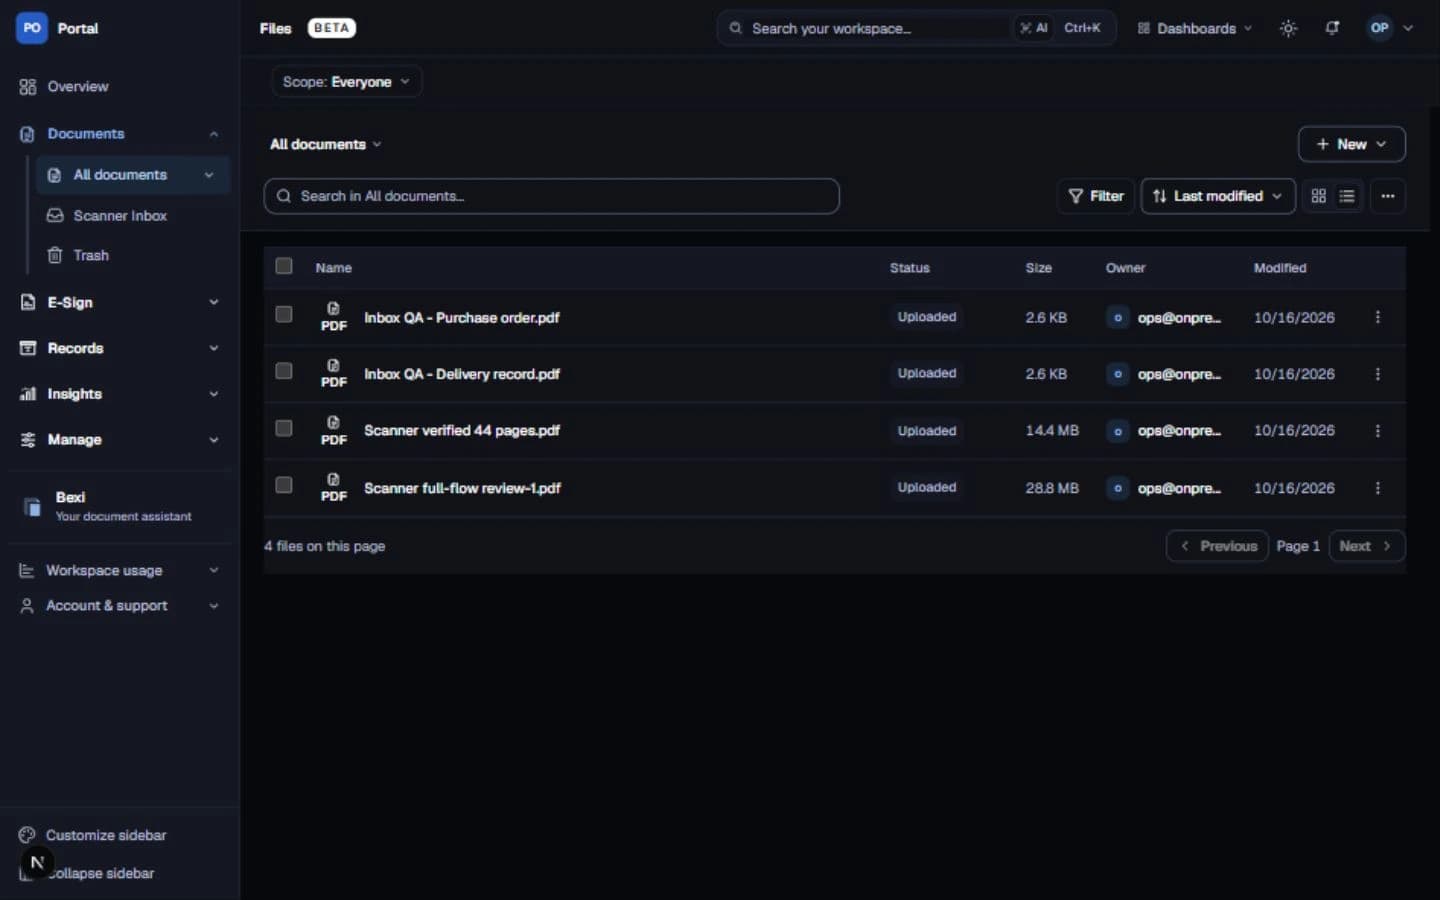Open the Scope: Everyone dropdown
Viewport: 1440px width, 900px height.
pyautogui.click(x=346, y=82)
